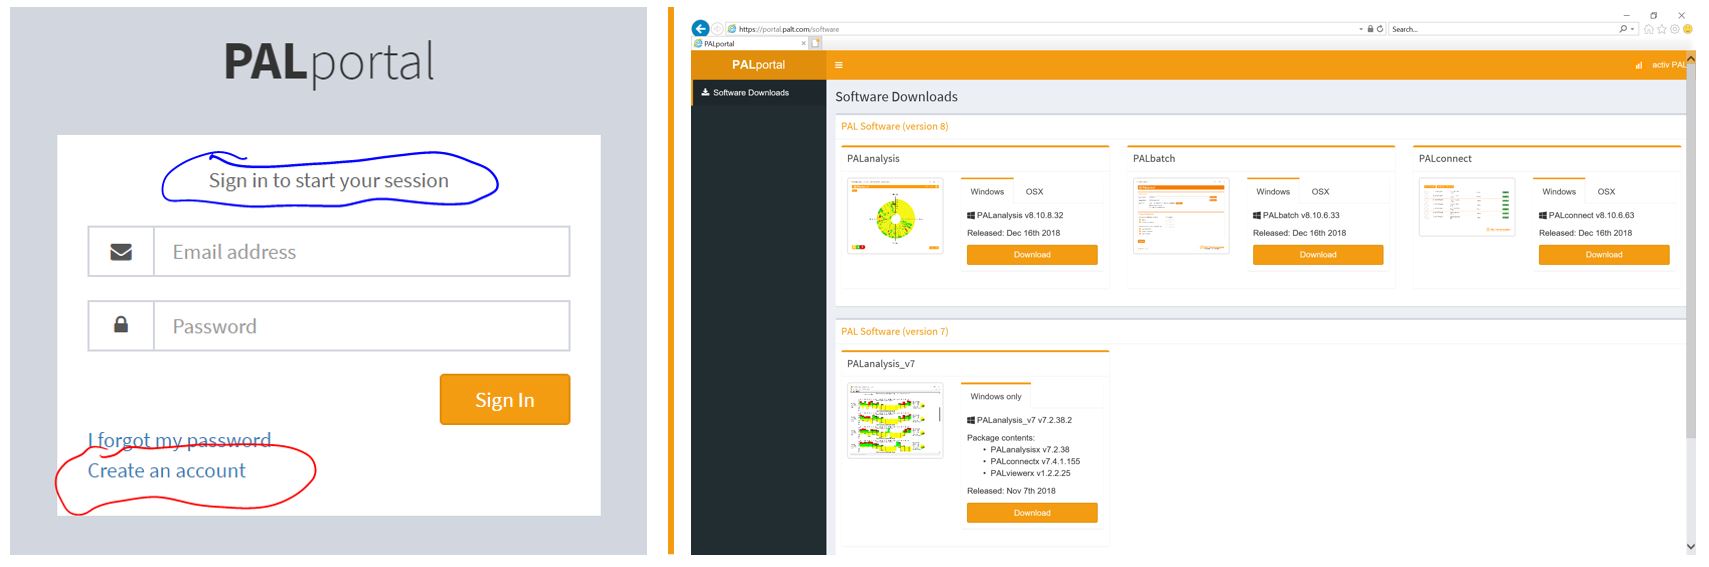Image resolution: width=1709 pixels, height=567 pixels.
Task: Download PALanalysis_v7 package
Action: 1032,513
